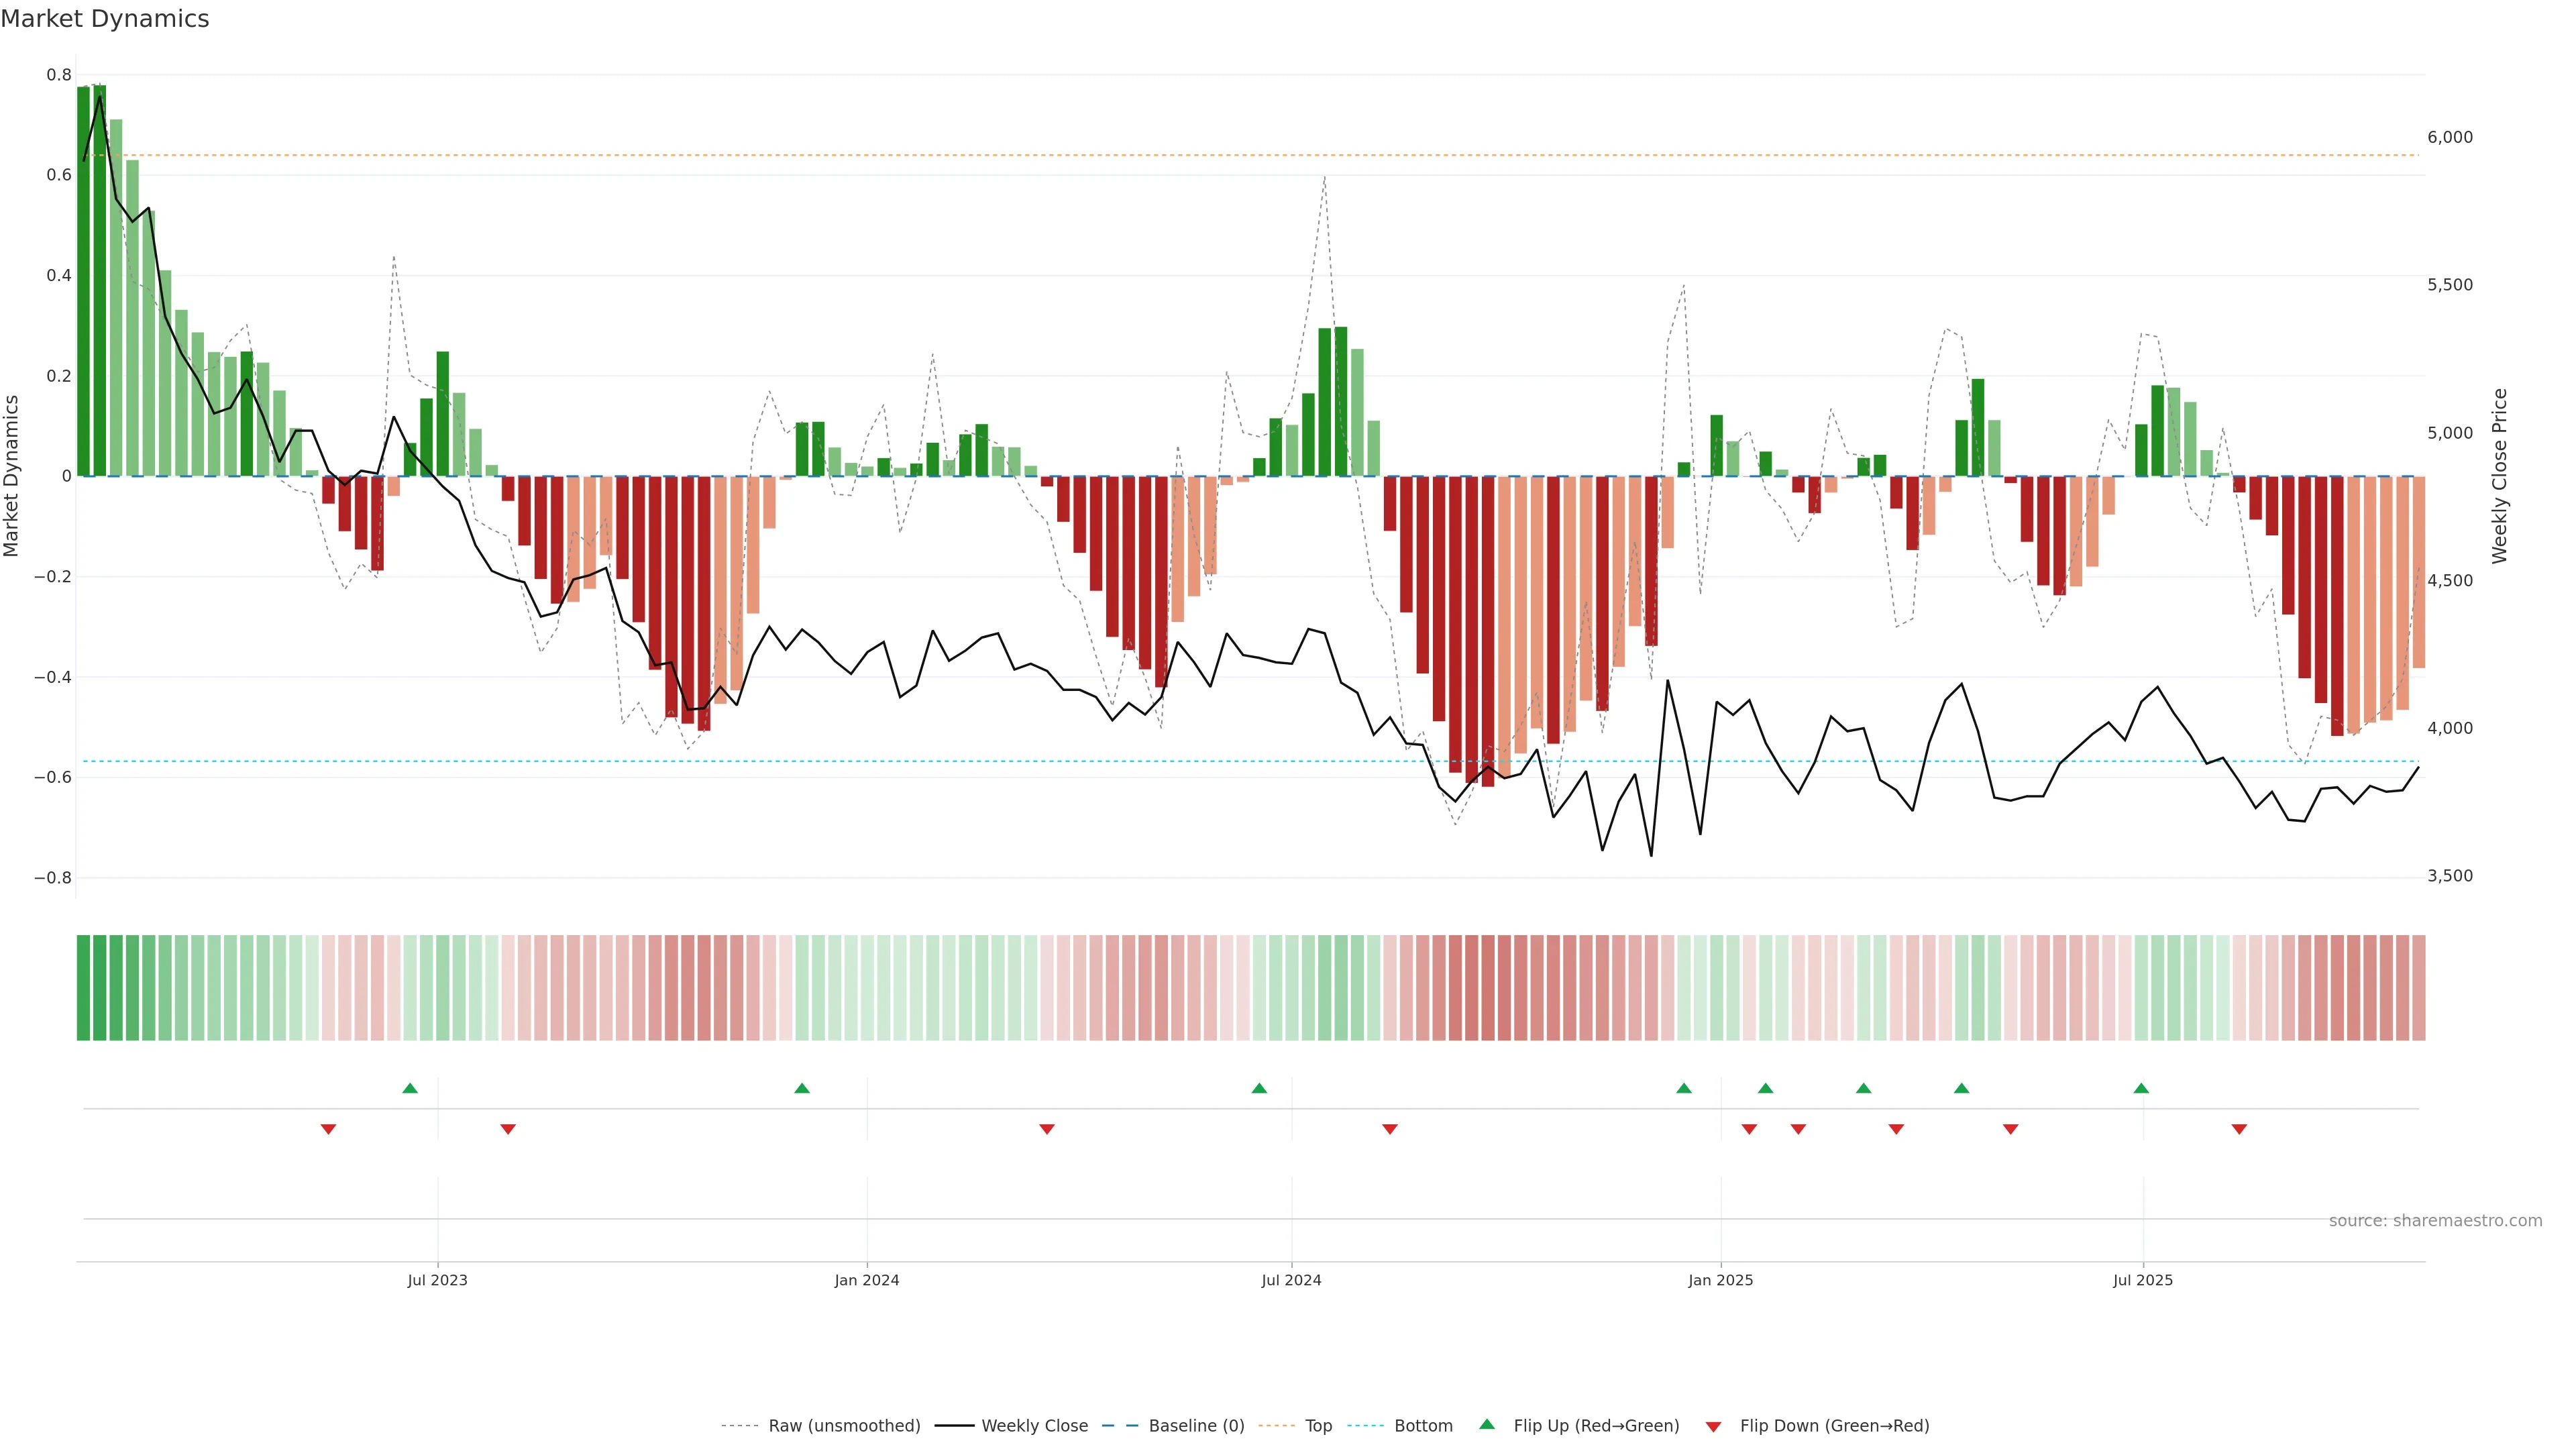Select the Flip Up marker just before Jul 2024
The height and width of the screenshot is (1449, 2576).
pos(1259,1088)
